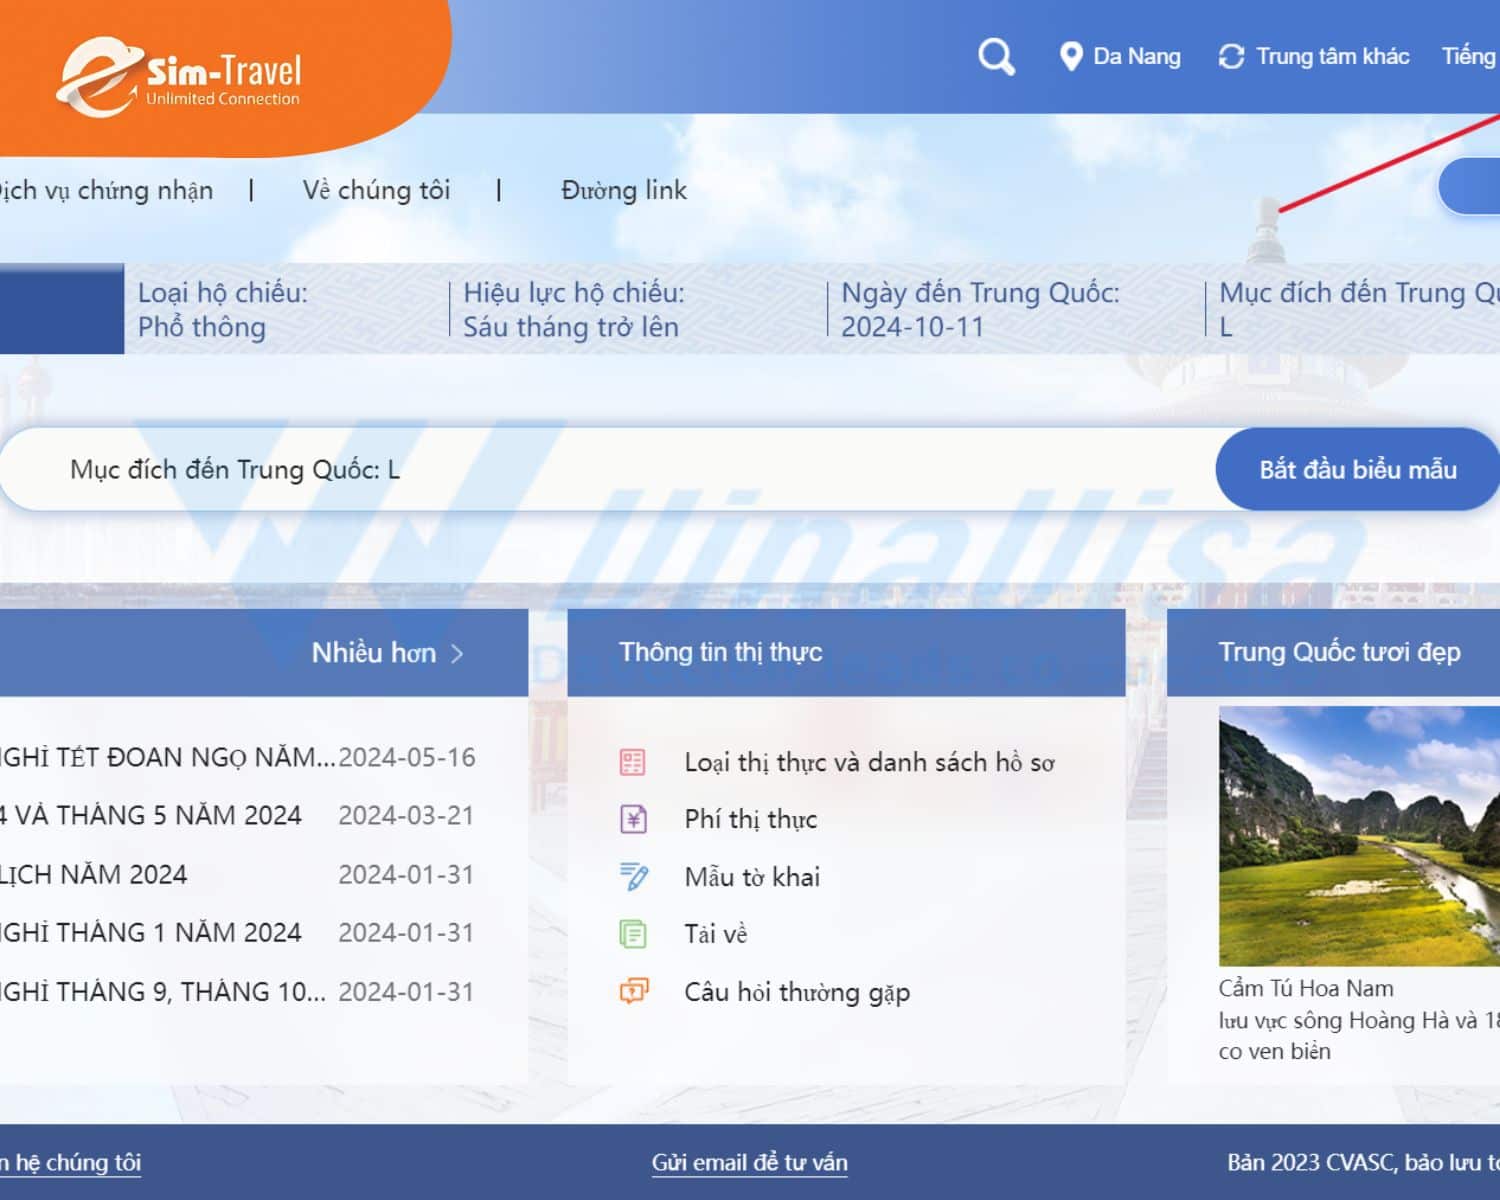The width and height of the screenshot is (1500, 1200).
Task: Click the Tải về download icon
Action: coord(633,933)
